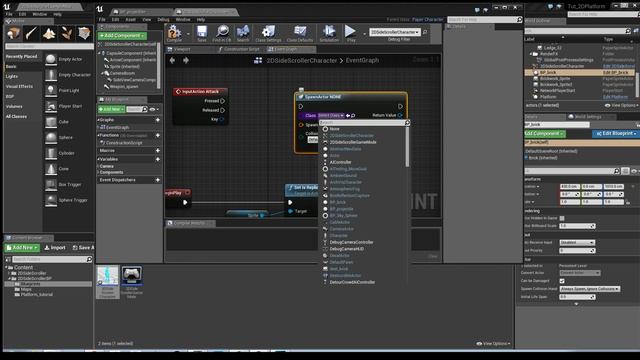
Task: Open the Convert Actor dropdown
Action: pyautogui.click(x=580, y=273)
